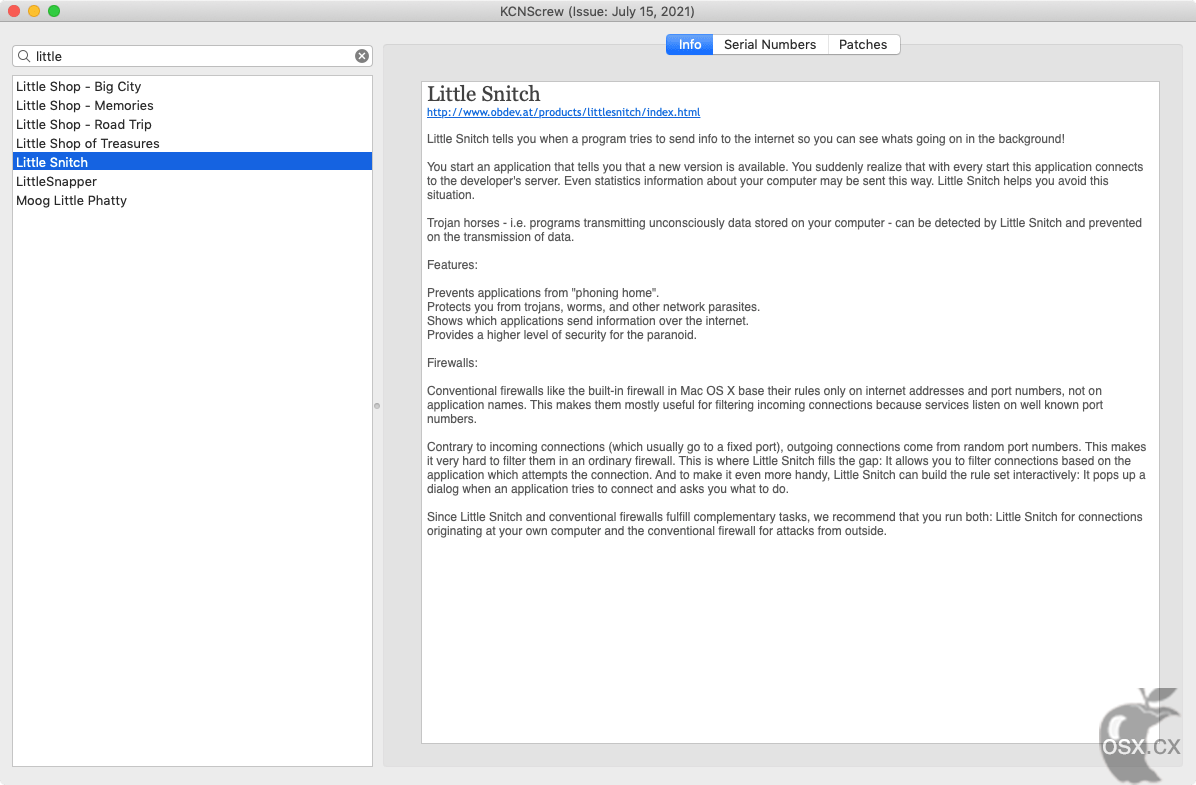Zoom the KCNScrew window with green button
The image size is (1196, 785).
tap(53, 11)
